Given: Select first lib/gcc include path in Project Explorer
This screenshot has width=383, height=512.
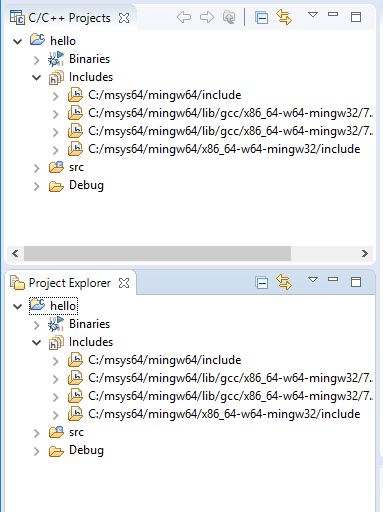Looking at the screenshot, I should (x=230, y=378).
